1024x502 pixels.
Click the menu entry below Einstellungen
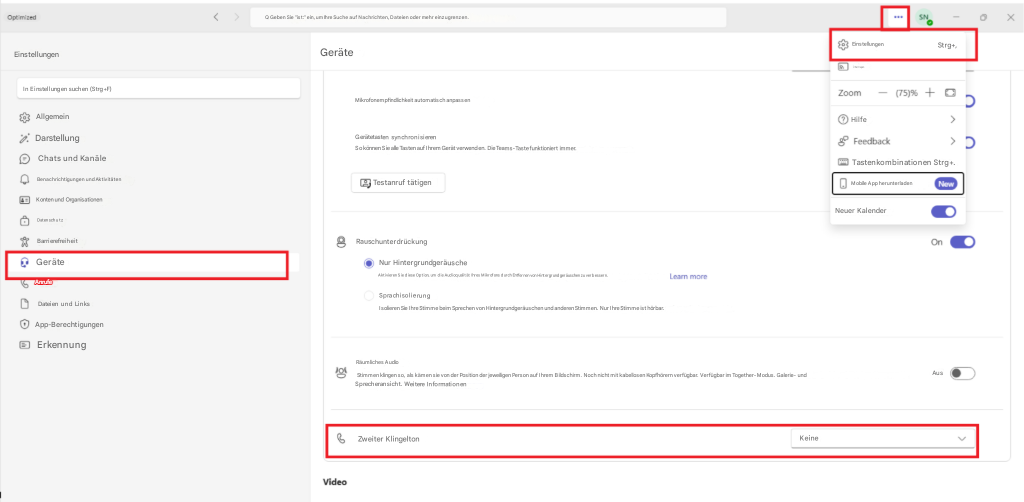click(x=897, y=67)
